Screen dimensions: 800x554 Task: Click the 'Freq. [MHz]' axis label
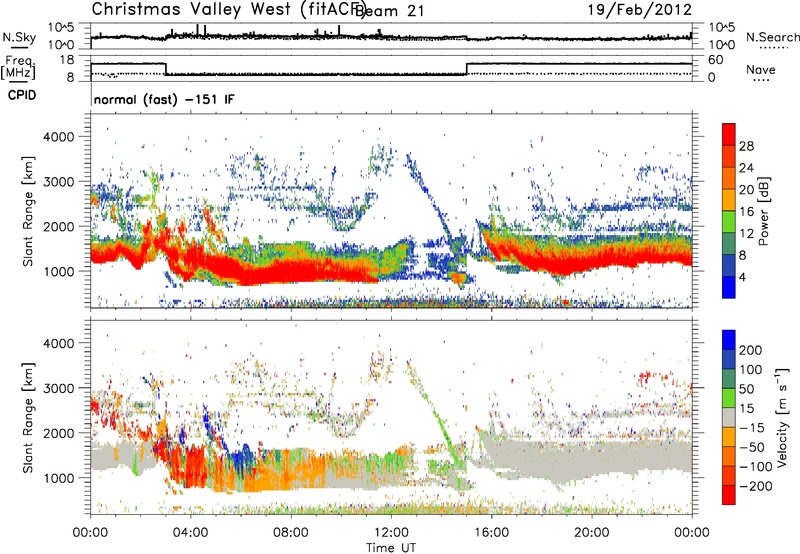[x=18, y=67]
